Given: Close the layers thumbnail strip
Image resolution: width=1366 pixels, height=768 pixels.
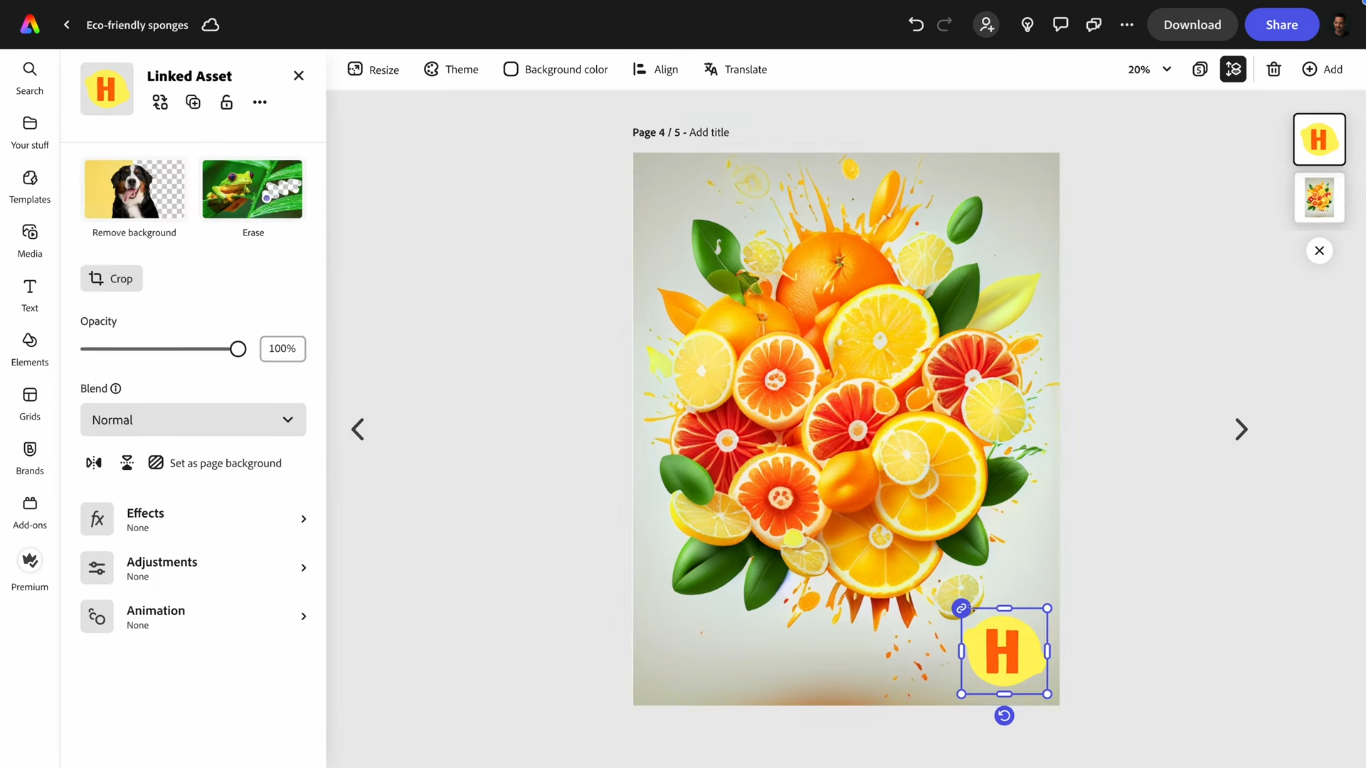Looking at the screenshot, I should (x=1319, y=251).
